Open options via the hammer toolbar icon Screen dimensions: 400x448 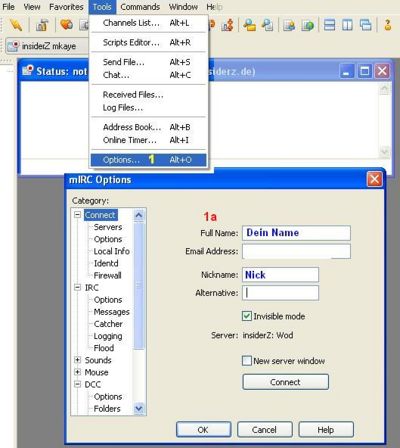[x=42, y=25]
